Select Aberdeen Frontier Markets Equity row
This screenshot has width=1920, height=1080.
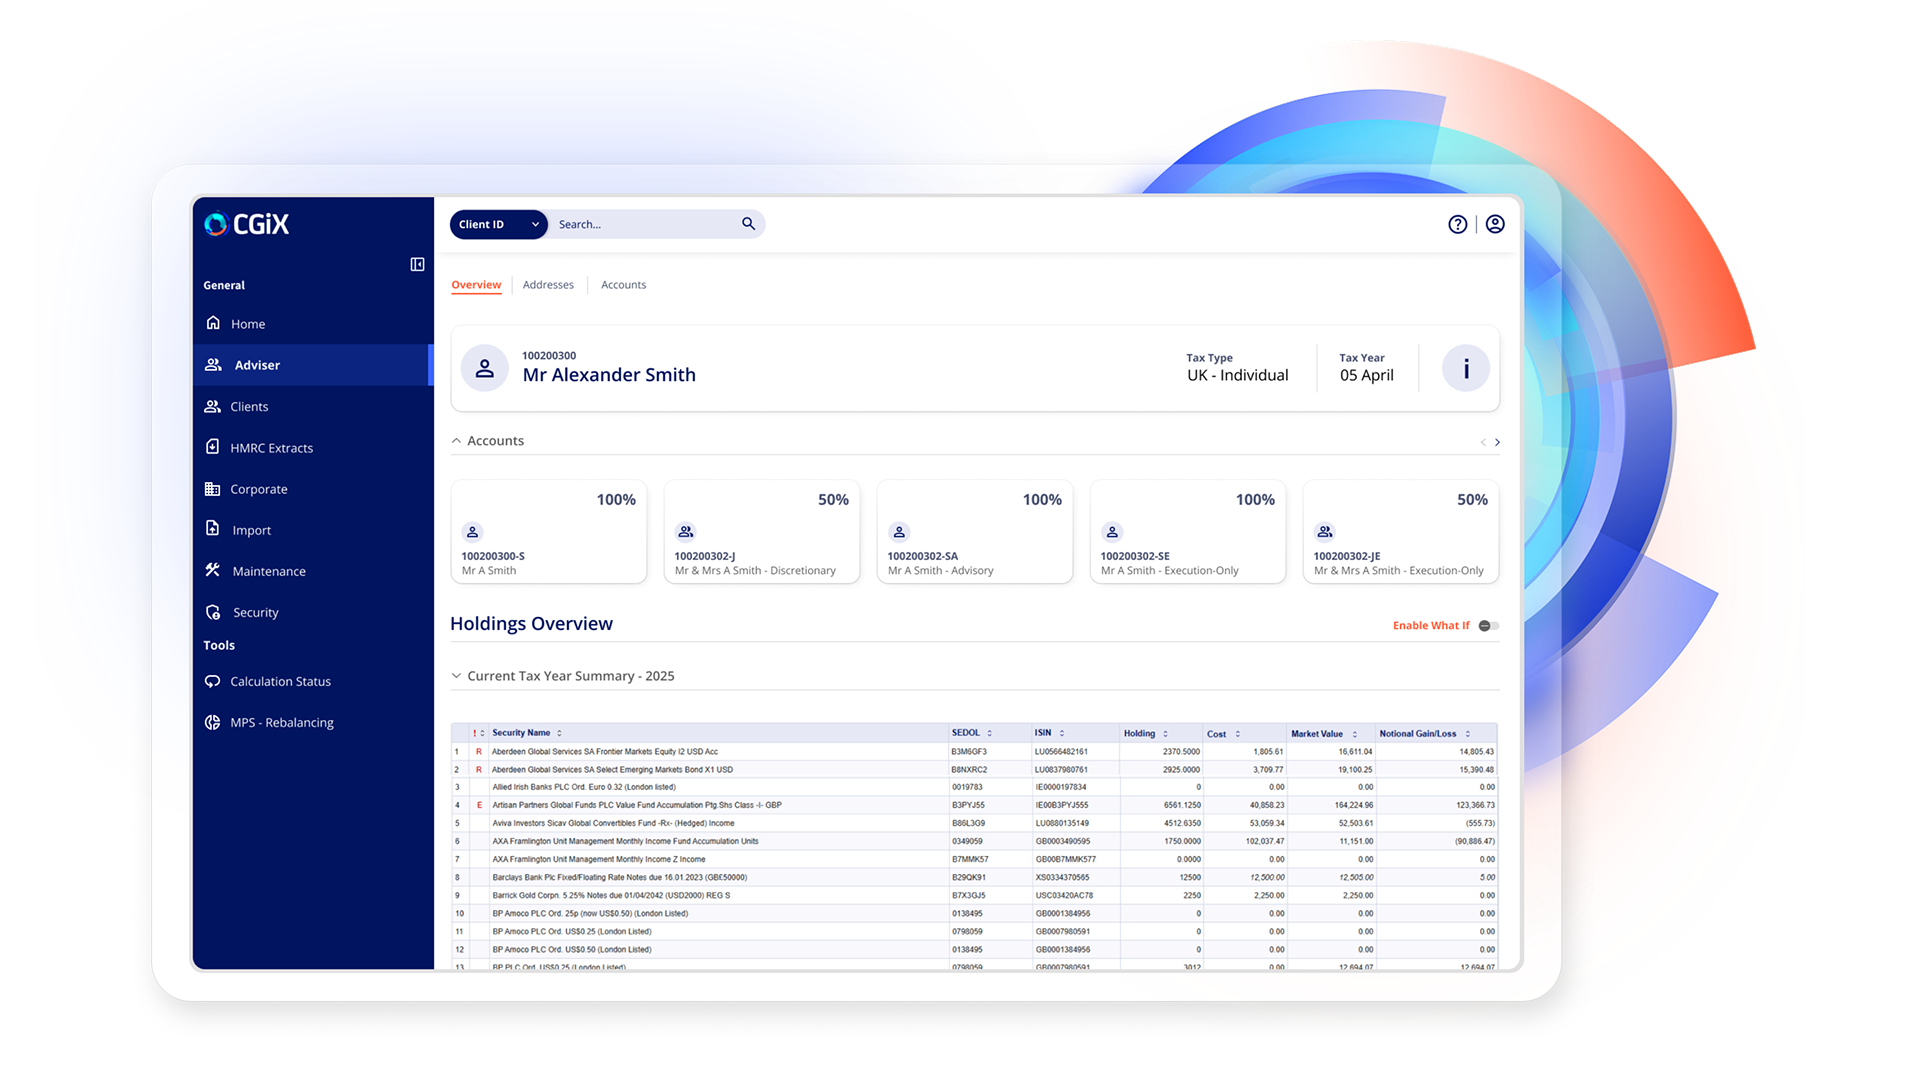(x=974, y=751)
